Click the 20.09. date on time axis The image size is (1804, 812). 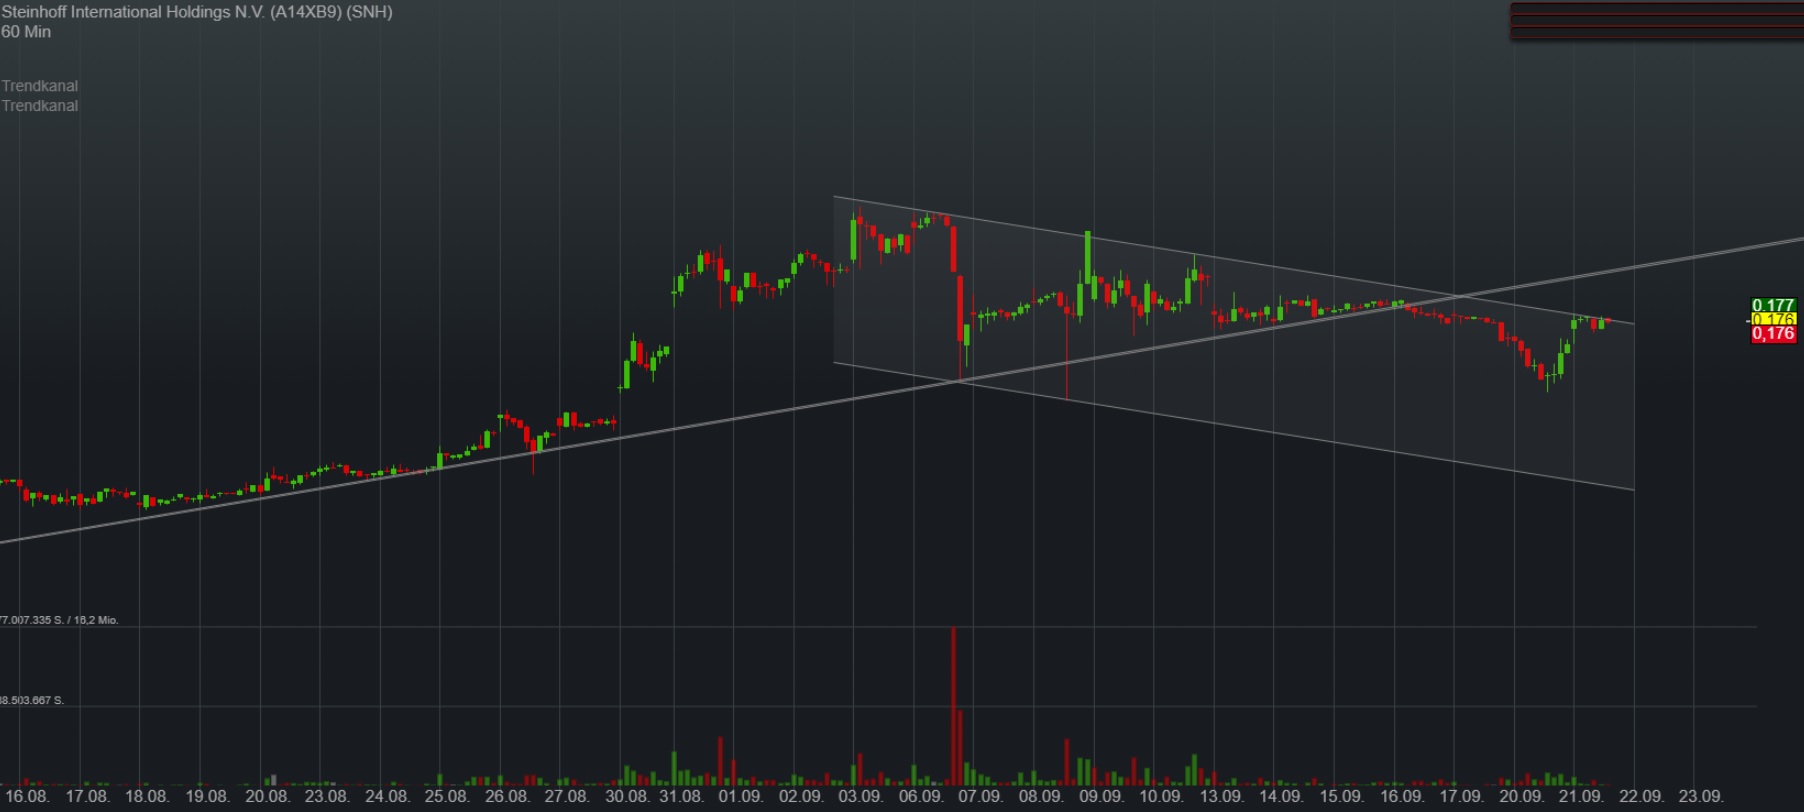tap(1521, 797)
